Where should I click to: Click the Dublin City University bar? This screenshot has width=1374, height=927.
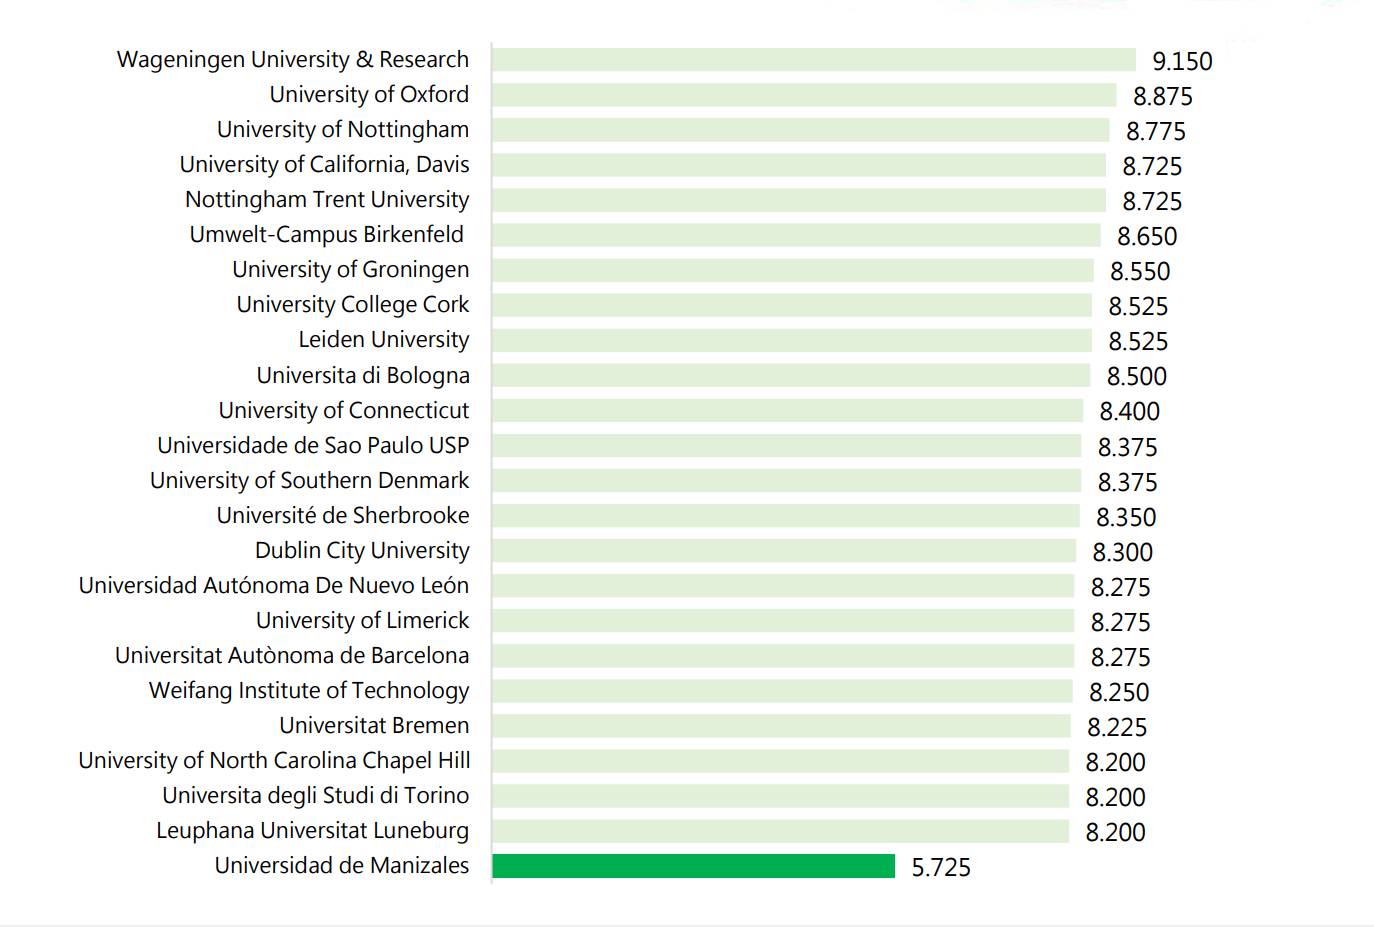(x=783, y=551)
